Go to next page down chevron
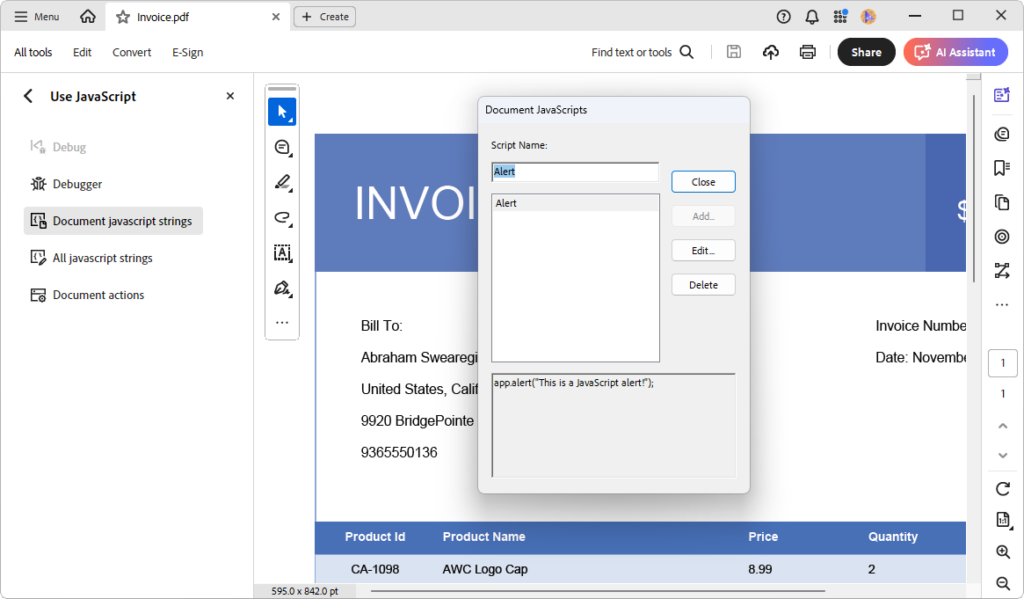This screenshot has width=1024, height=599. point(1002,455)
